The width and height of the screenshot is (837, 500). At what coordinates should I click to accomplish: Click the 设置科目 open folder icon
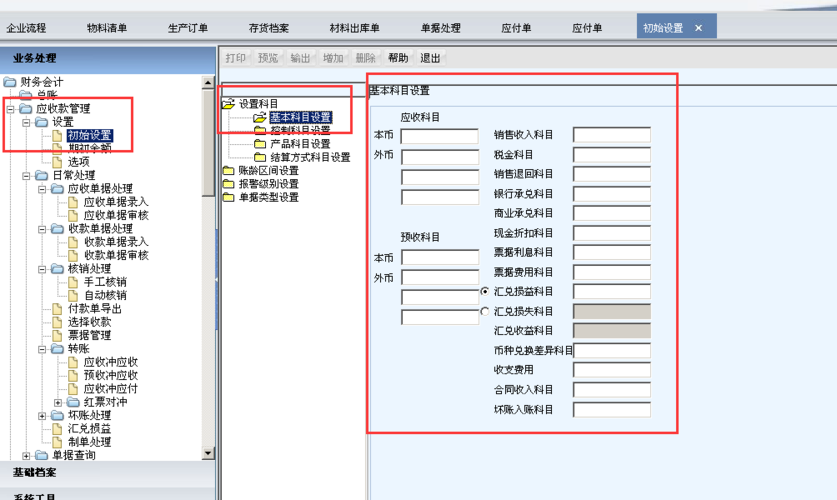coord(228,104)
